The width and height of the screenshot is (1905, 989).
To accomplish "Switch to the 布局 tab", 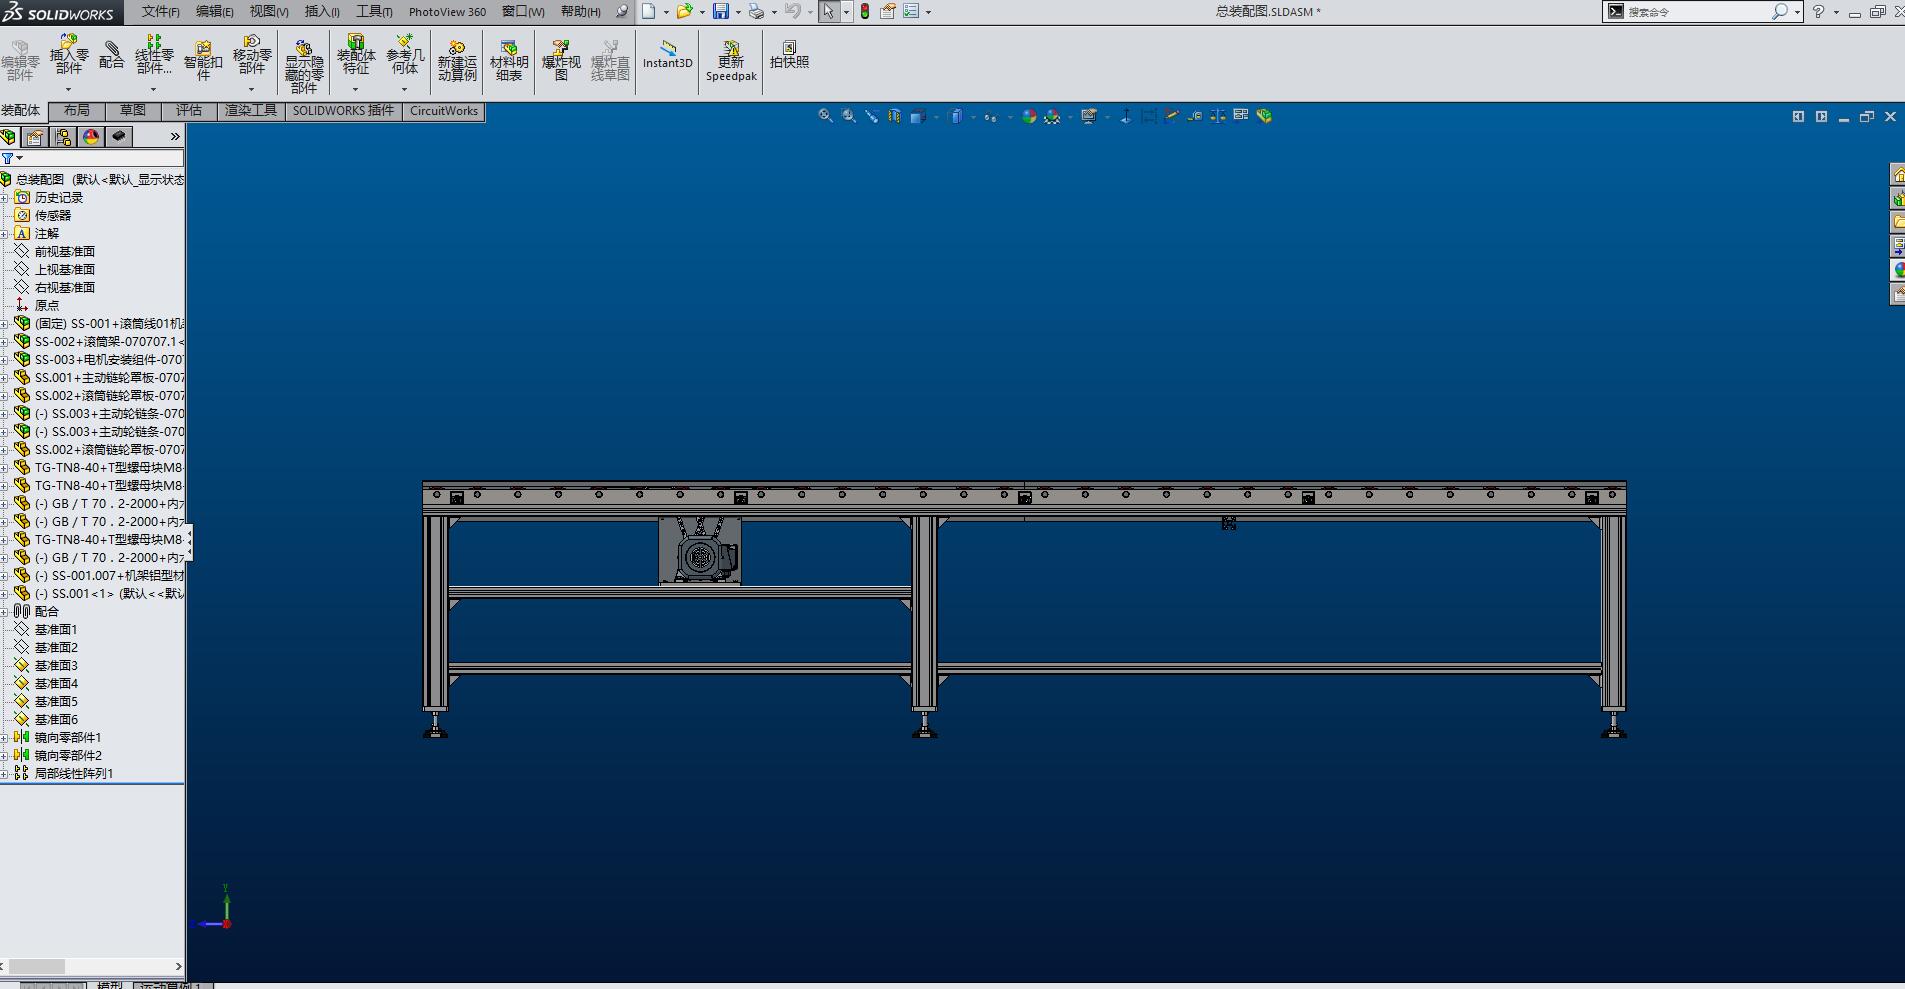I will click(x=76, y=111).
